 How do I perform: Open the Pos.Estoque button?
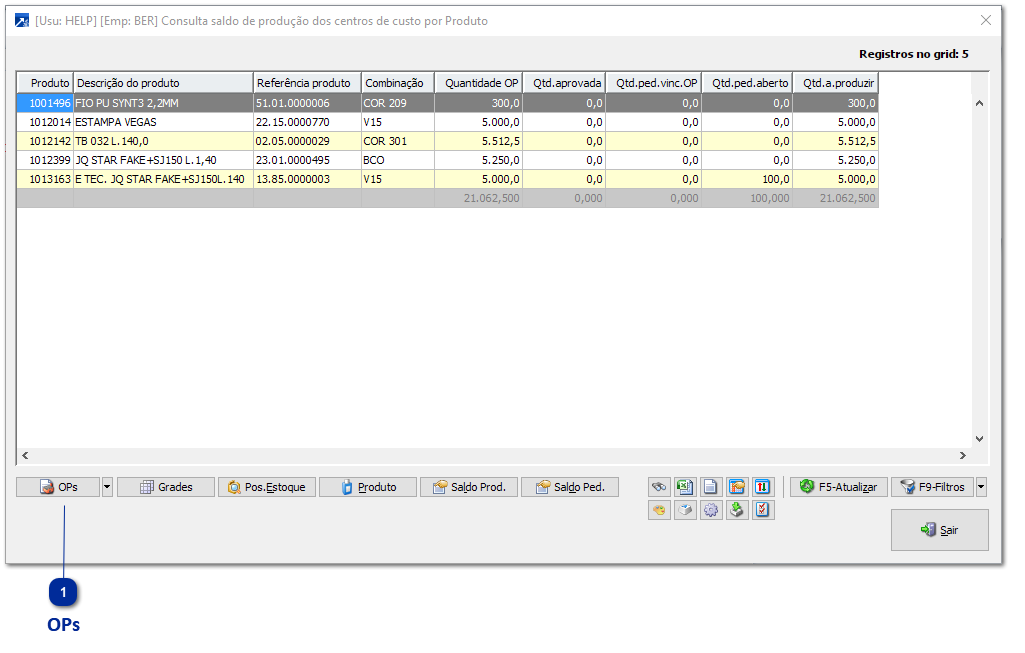pos(267,487)
